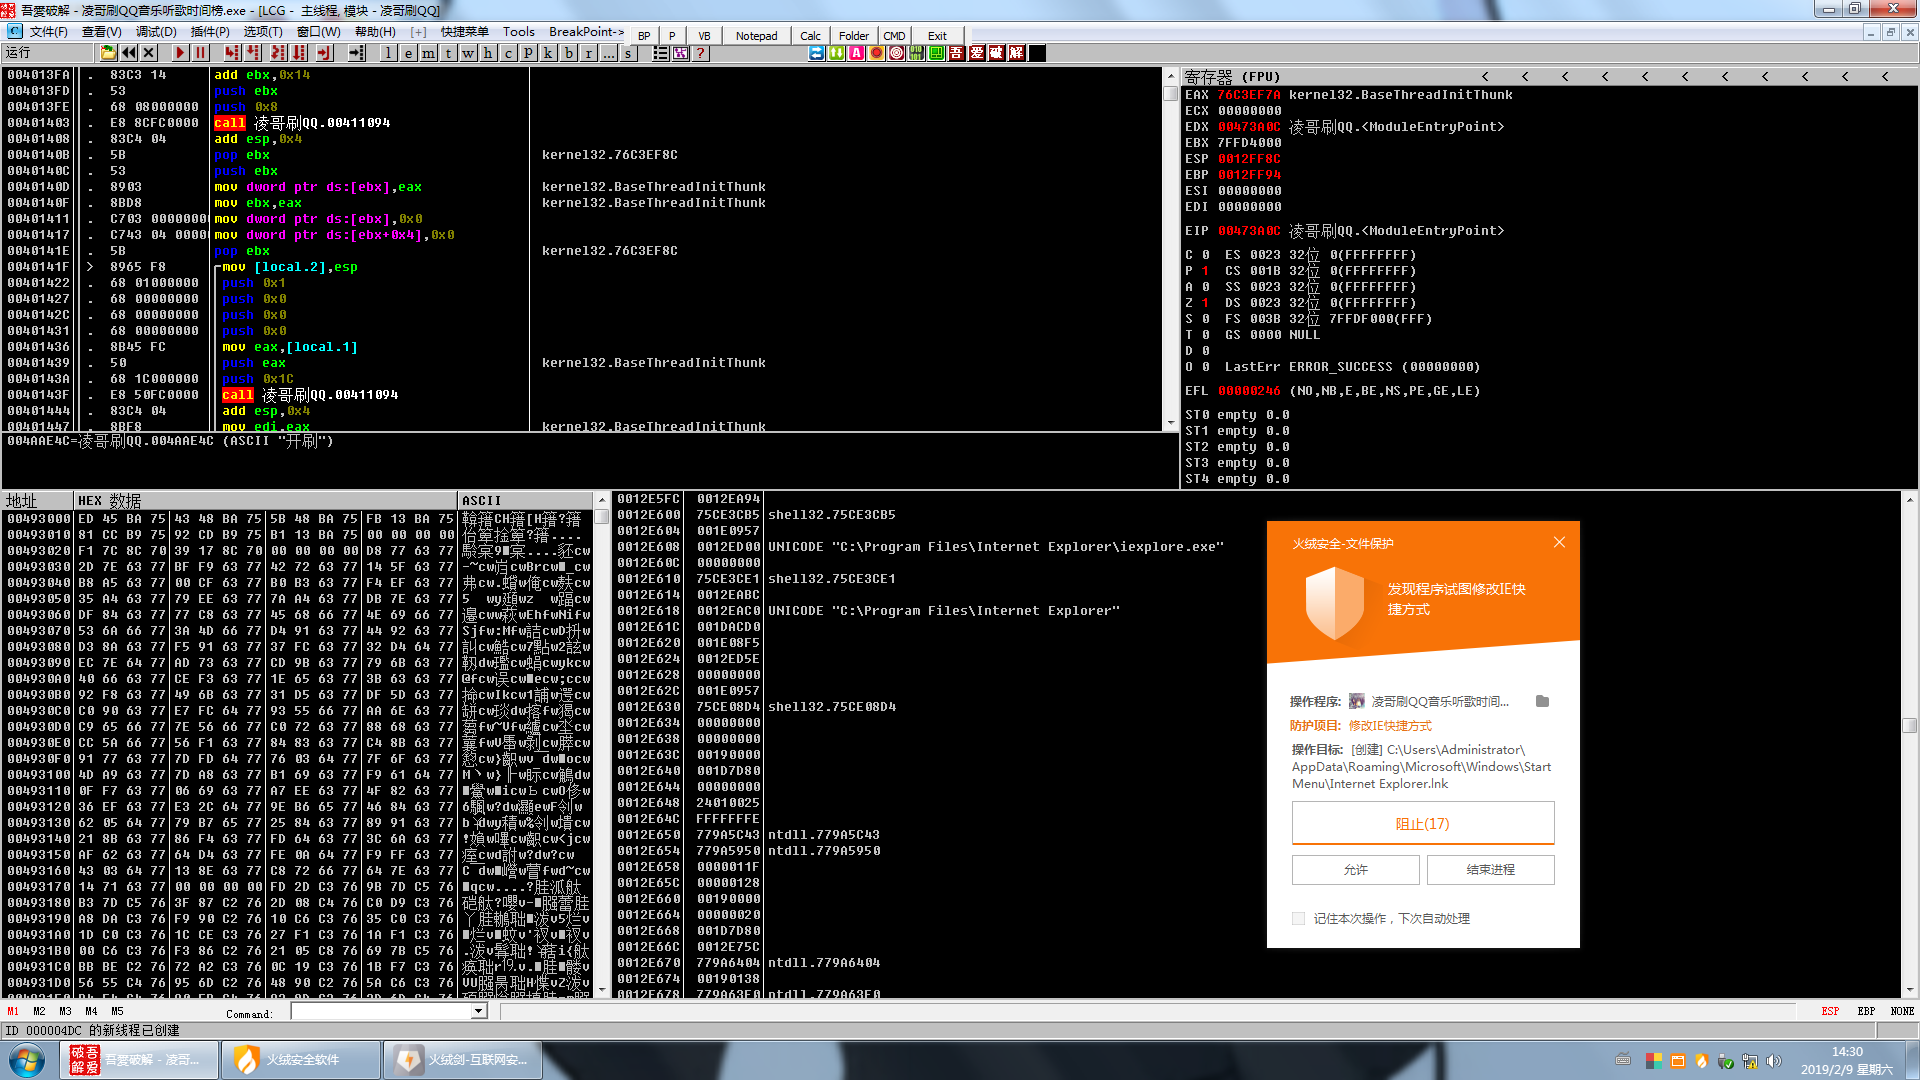Click the Restart (rewind) toolbar icon

129,53
